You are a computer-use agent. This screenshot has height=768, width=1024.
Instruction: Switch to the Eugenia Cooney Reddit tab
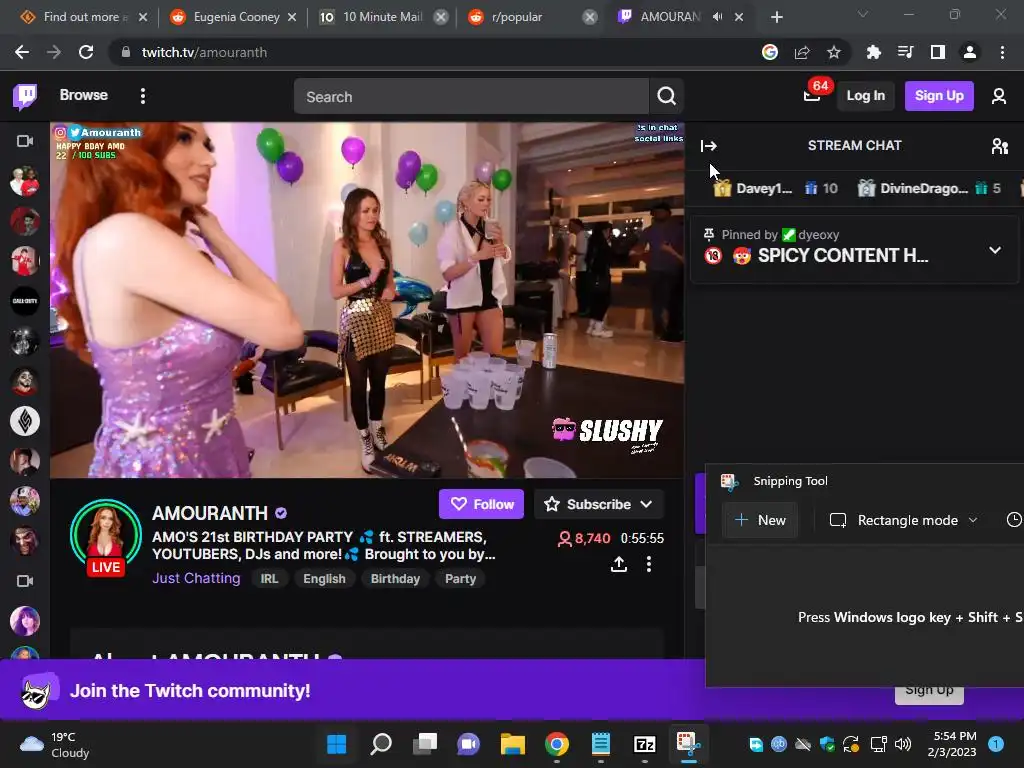(225, 17)
